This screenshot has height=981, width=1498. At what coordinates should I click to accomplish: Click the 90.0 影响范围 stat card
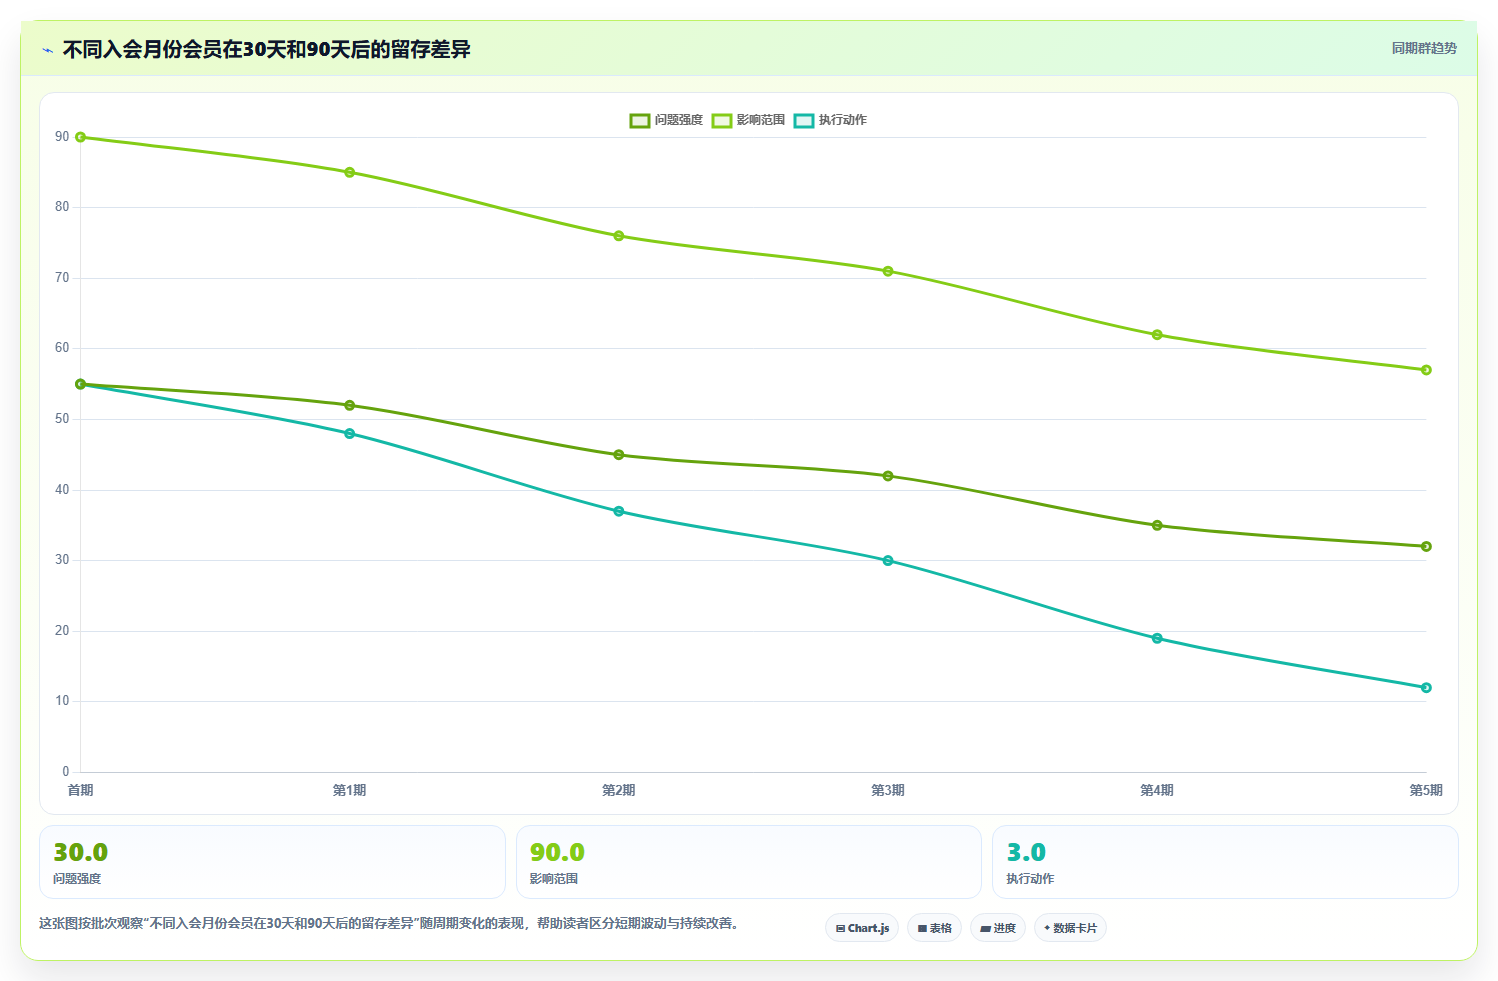(x=749, y=862)
